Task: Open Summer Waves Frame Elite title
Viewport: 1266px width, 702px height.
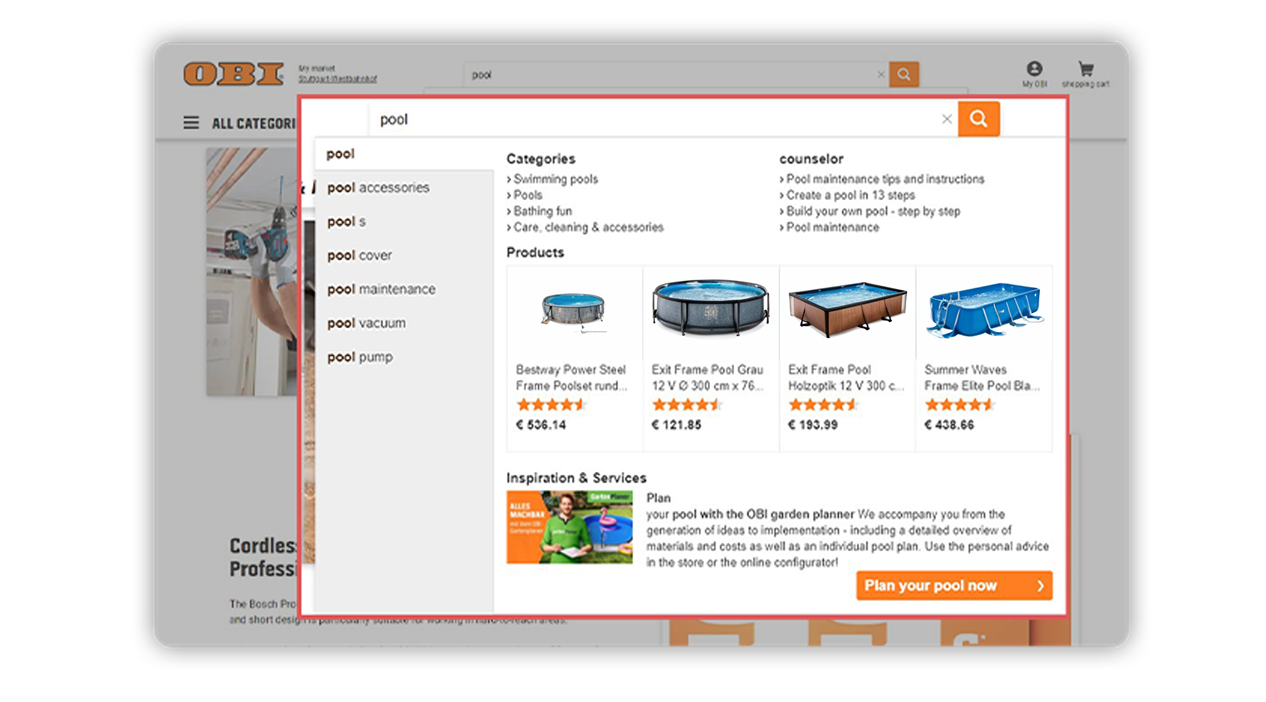Action: coord(982,378)
